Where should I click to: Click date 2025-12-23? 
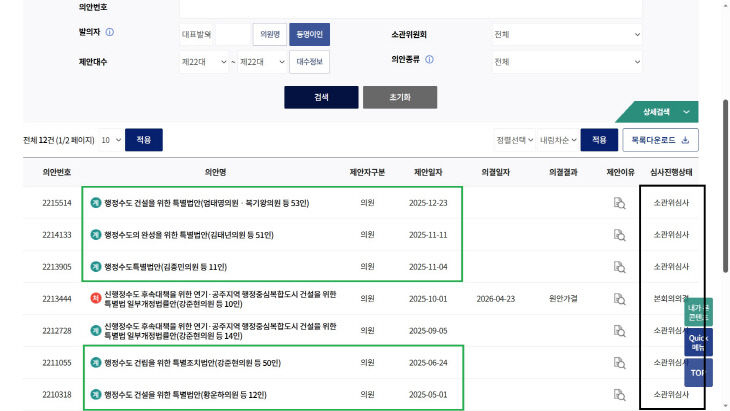pos(428,203)
